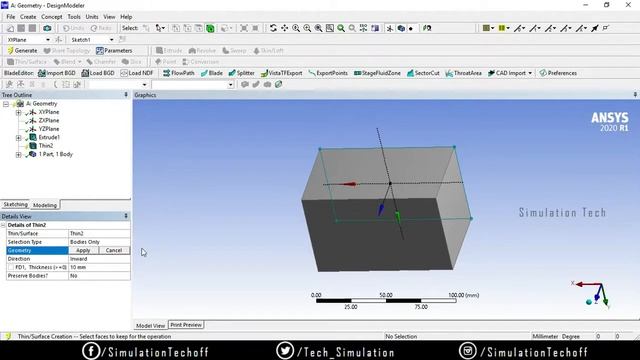Click the Thickness value 10 mm field
The height and width of the screenshot is (360, 640).
pyautogui.click(x=99, y=267)
